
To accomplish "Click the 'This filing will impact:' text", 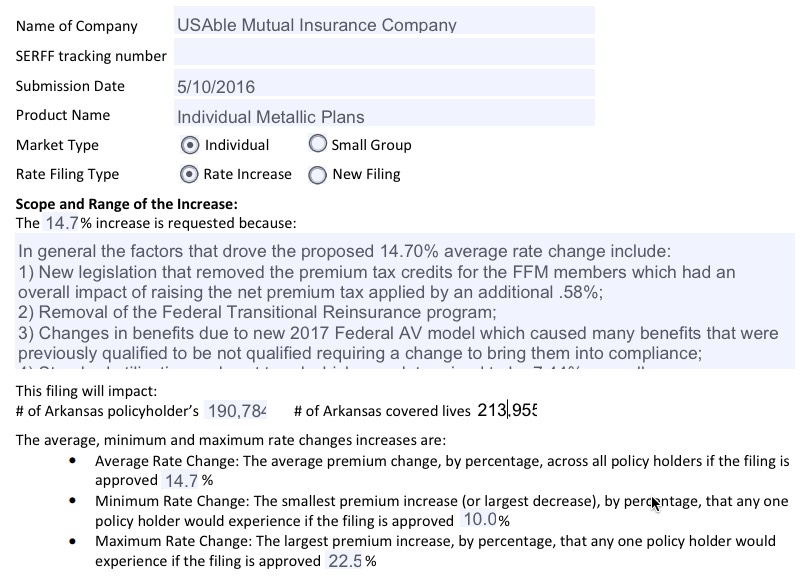I will [86, 391].
